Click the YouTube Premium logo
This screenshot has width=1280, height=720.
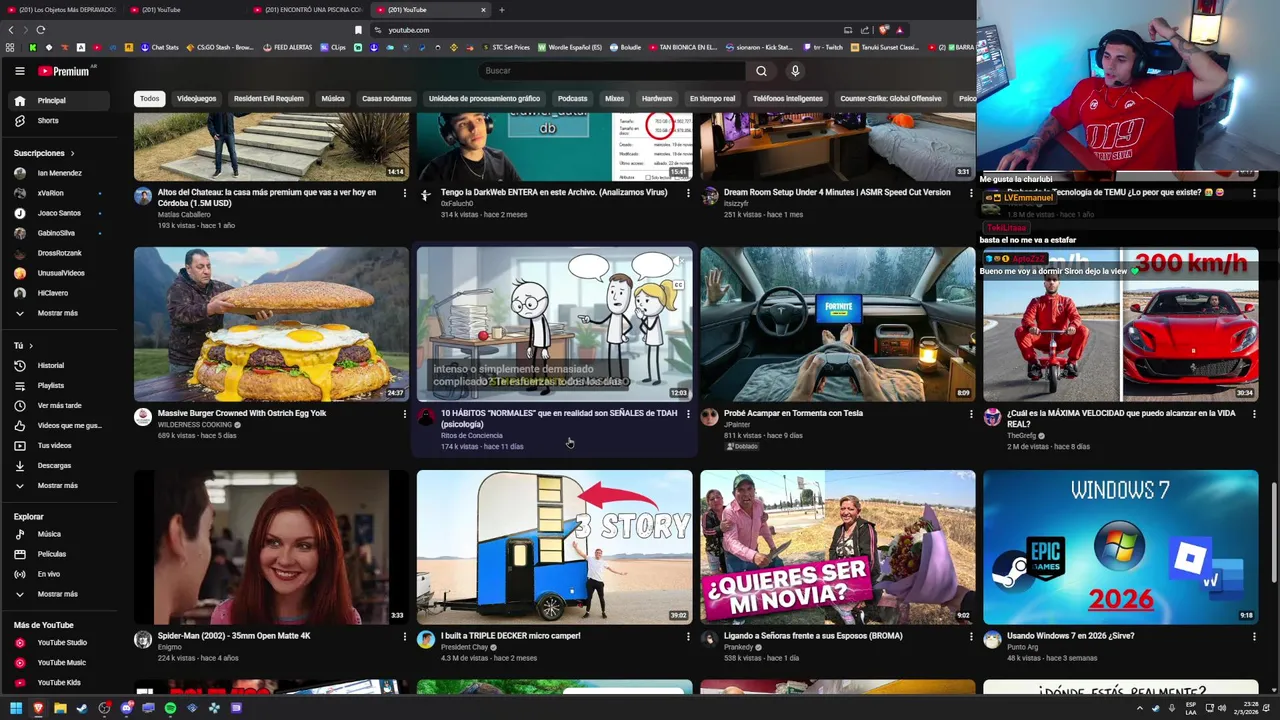[x=65, y=71]
